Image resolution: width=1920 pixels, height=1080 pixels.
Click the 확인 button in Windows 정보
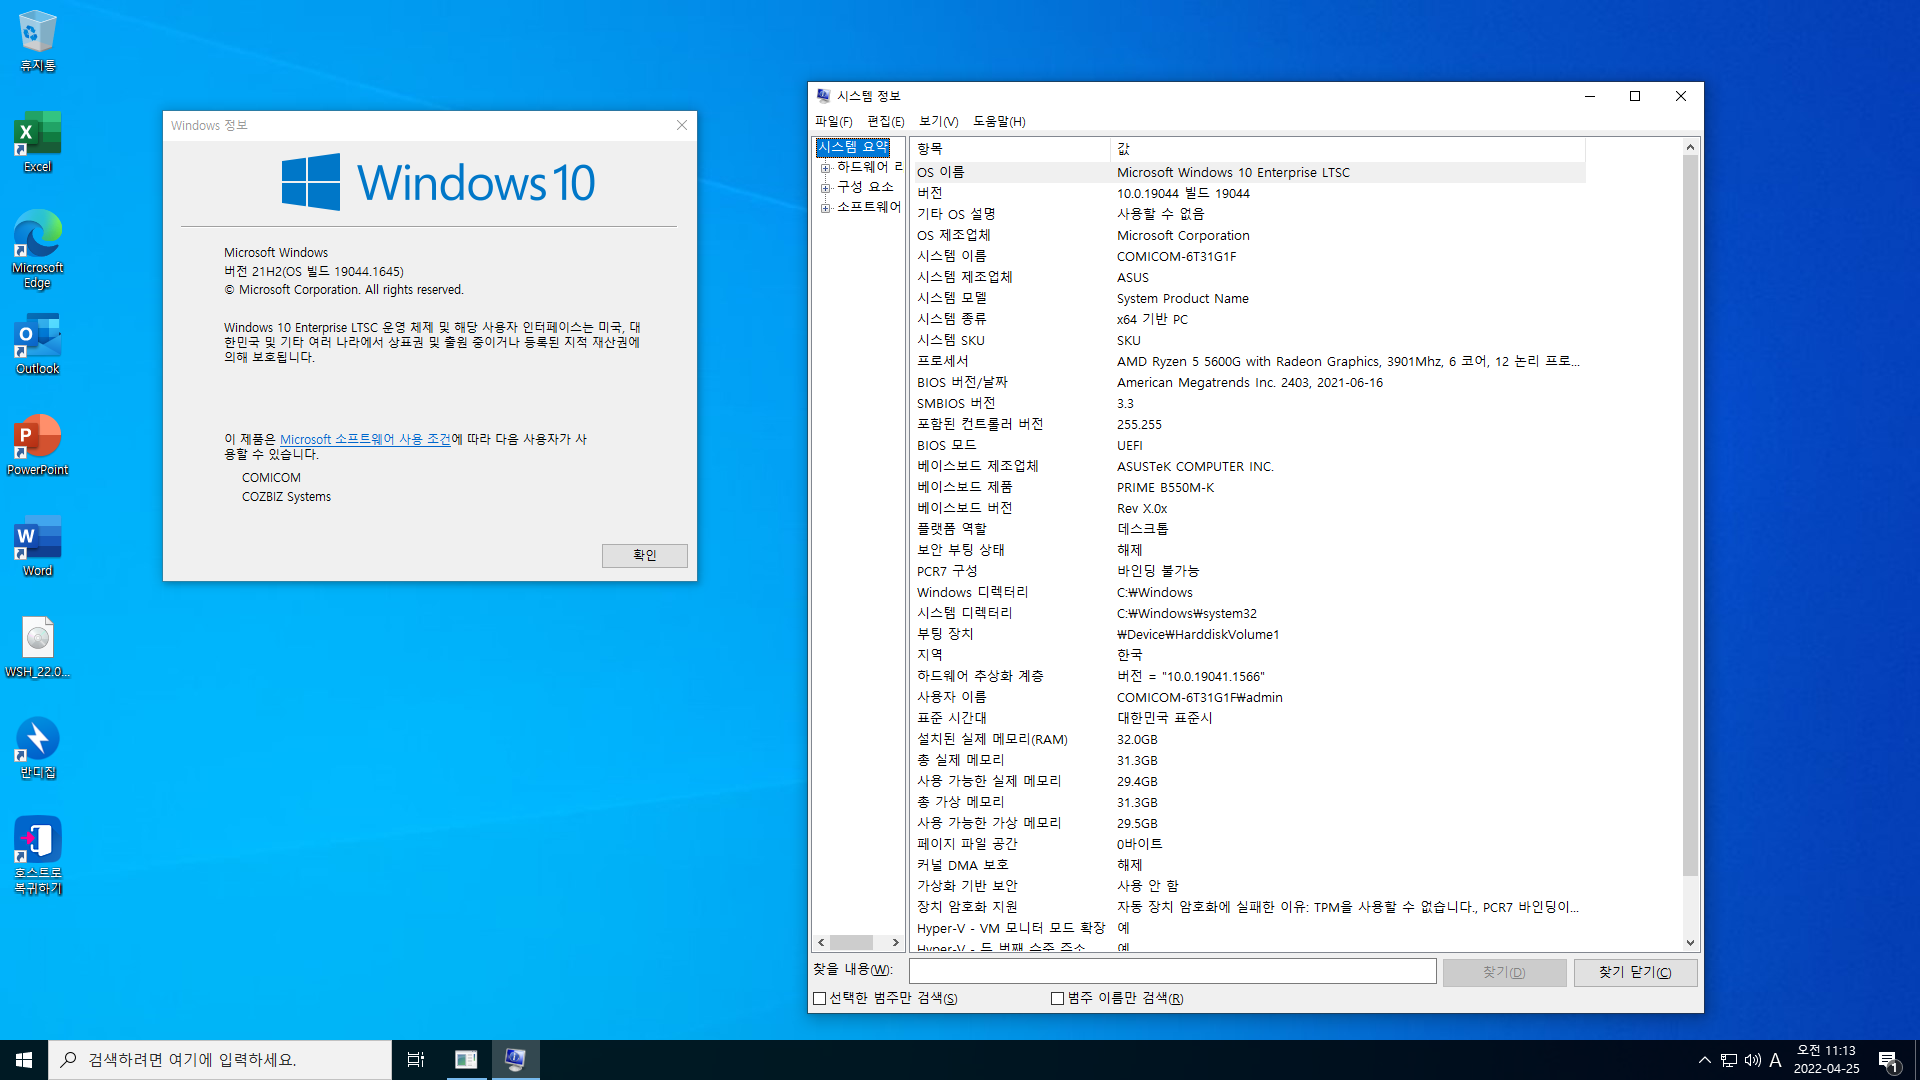tap(645, 555)
